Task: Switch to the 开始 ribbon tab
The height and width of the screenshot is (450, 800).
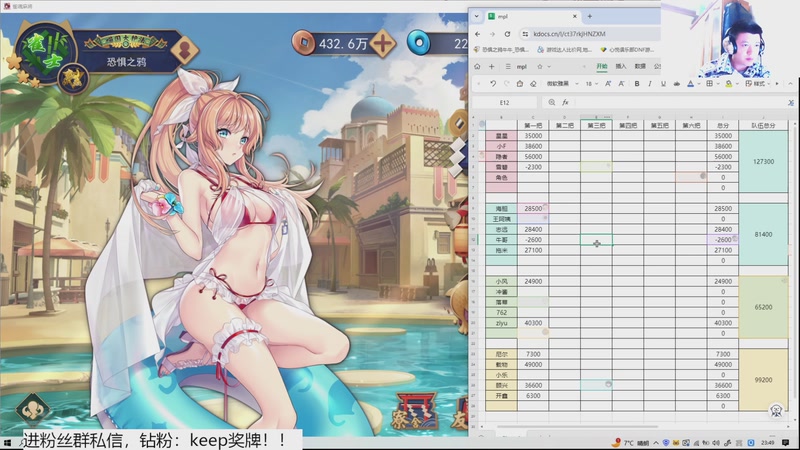Action: pos(602,66)
